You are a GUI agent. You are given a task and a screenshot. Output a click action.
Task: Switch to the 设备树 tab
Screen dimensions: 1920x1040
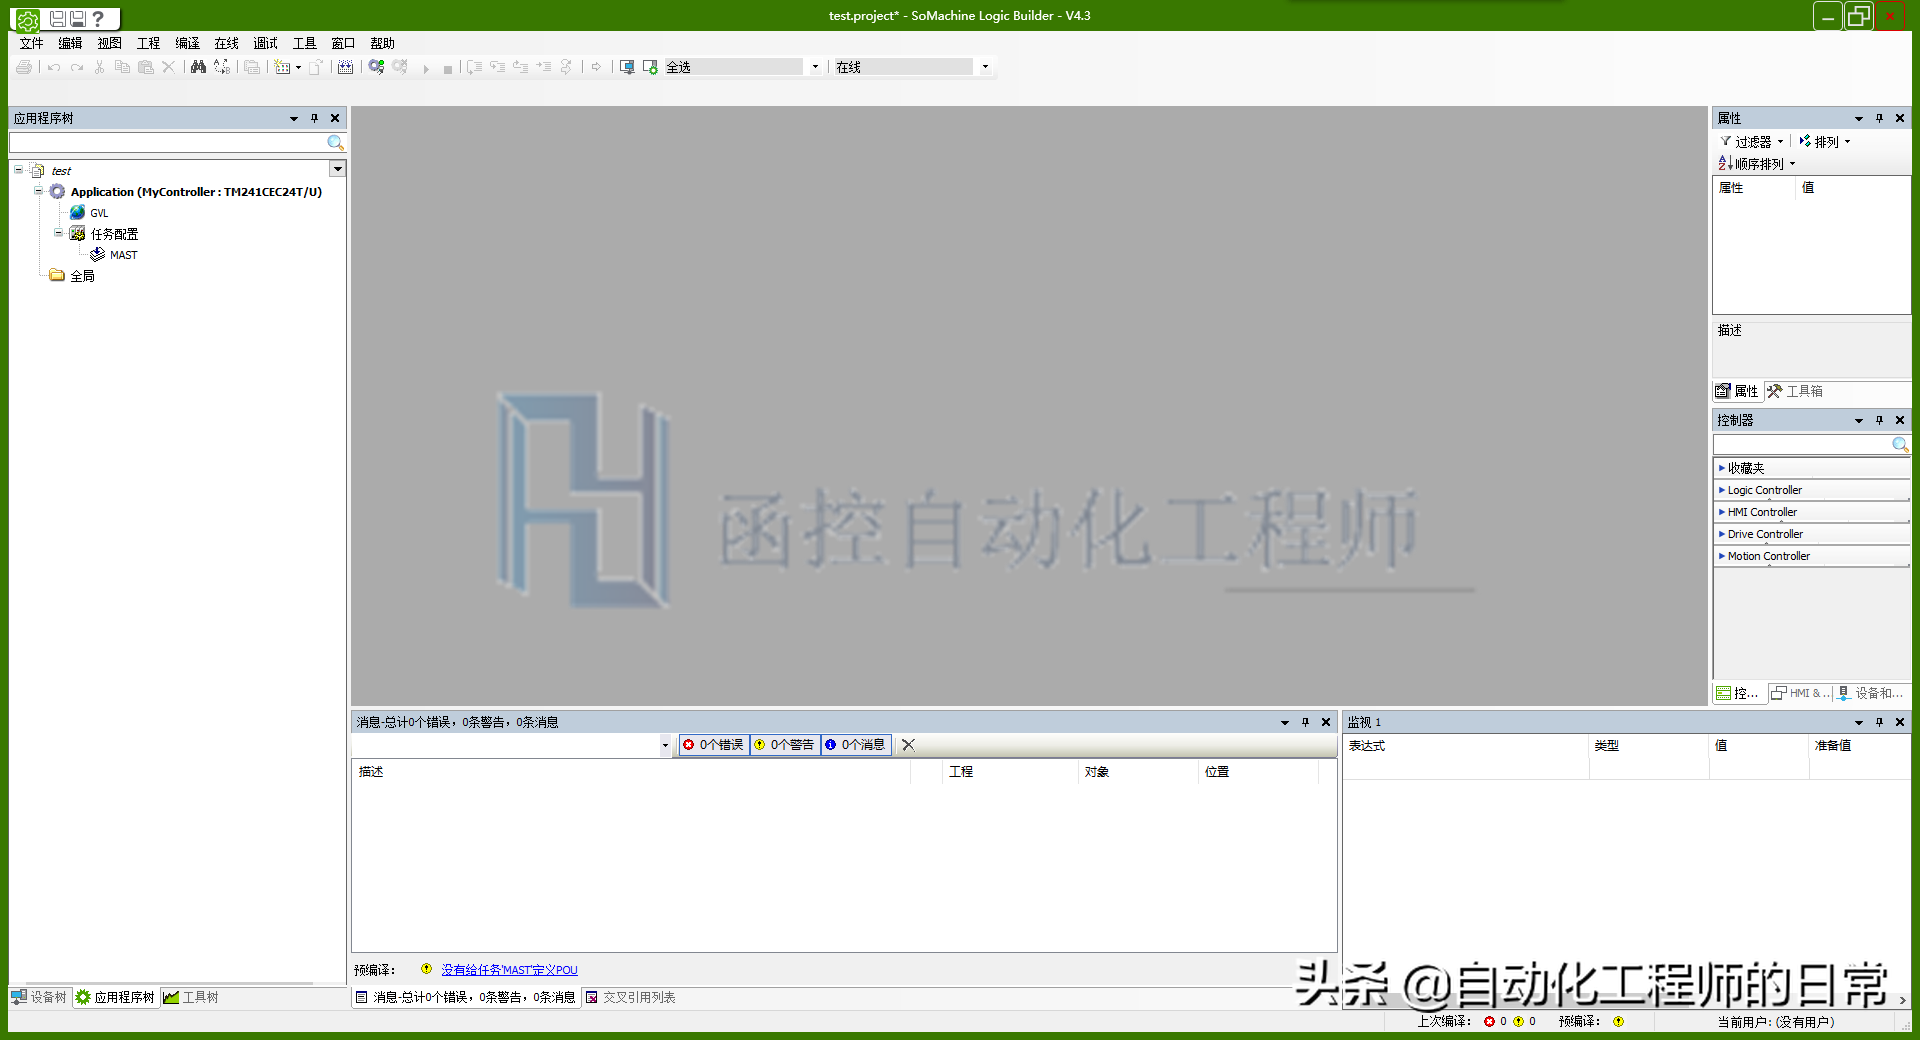click(x=40, y=997)
